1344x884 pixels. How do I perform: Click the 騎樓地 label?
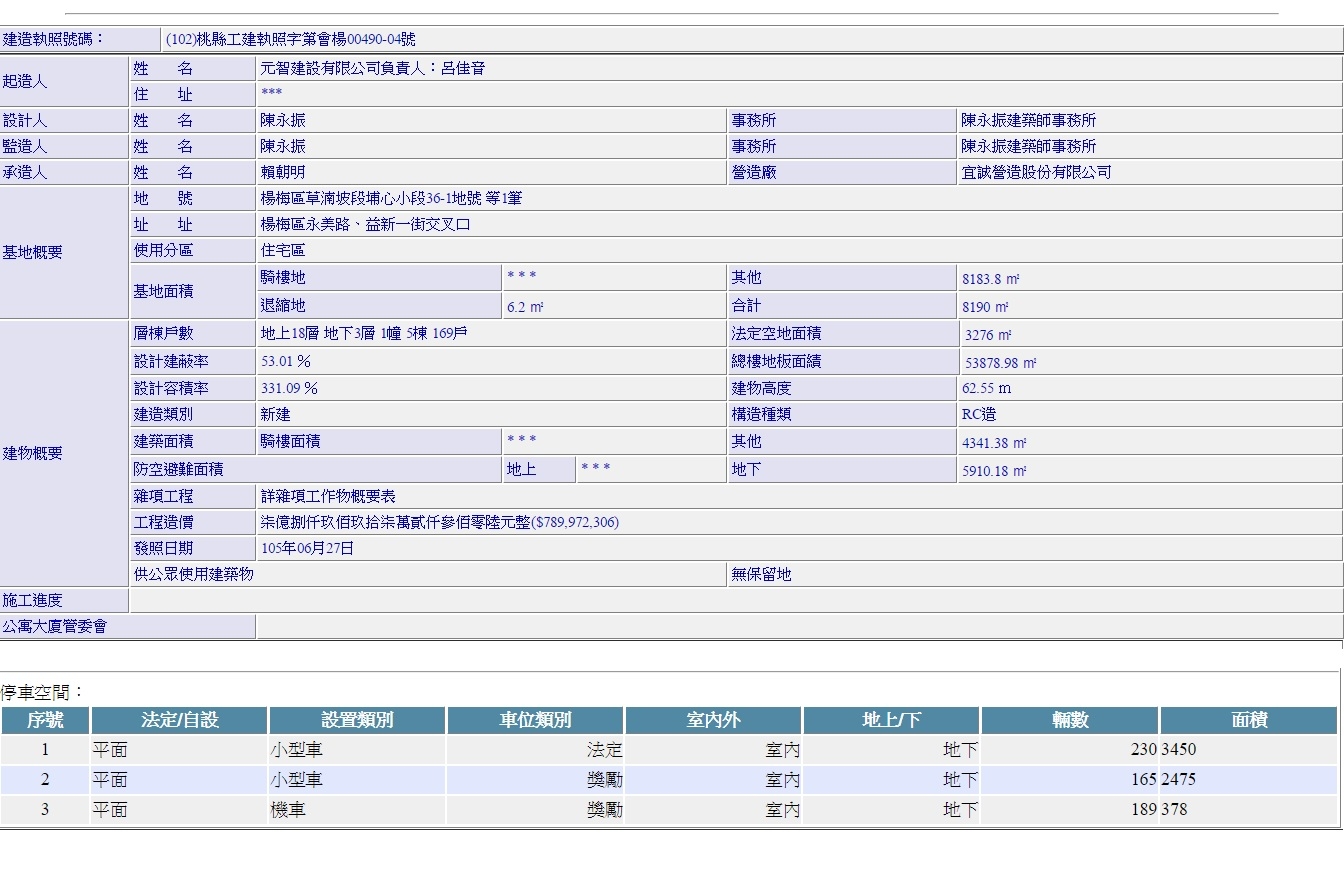(283, 277)
